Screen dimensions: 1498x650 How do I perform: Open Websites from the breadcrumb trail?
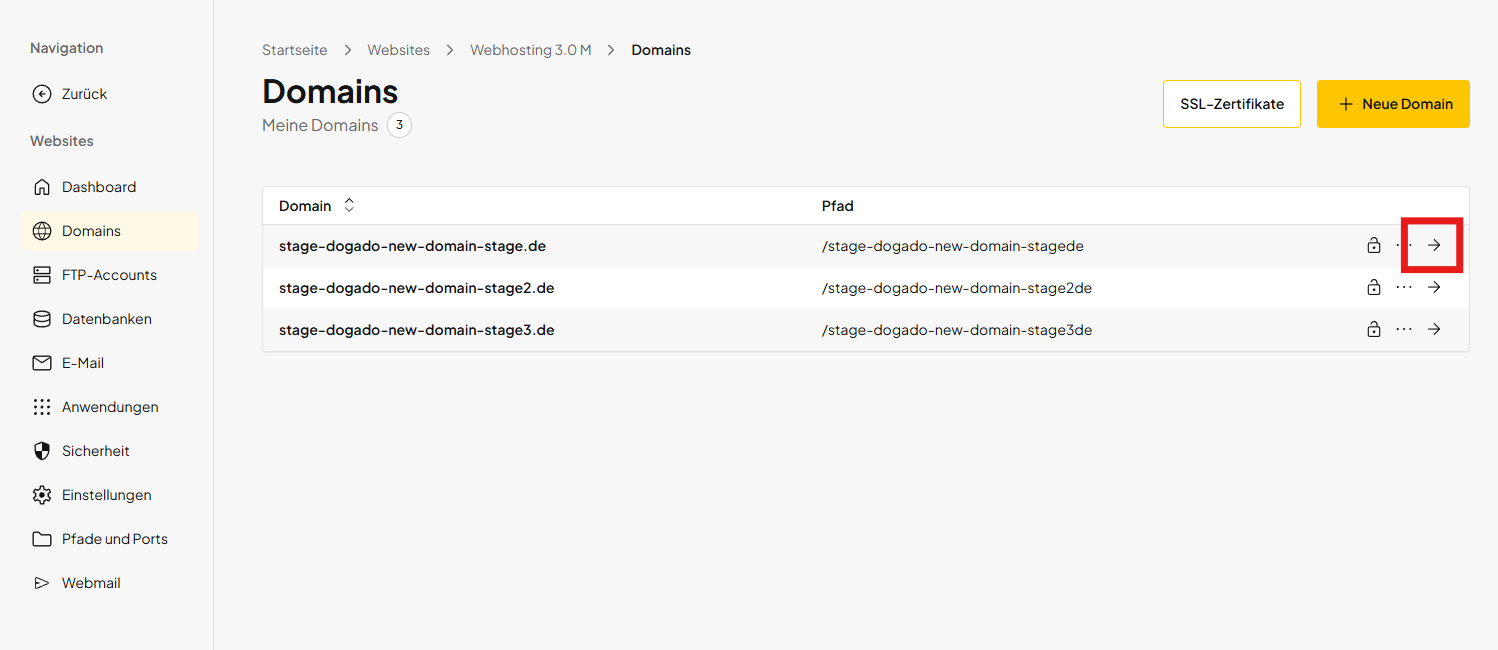(398, 49)
